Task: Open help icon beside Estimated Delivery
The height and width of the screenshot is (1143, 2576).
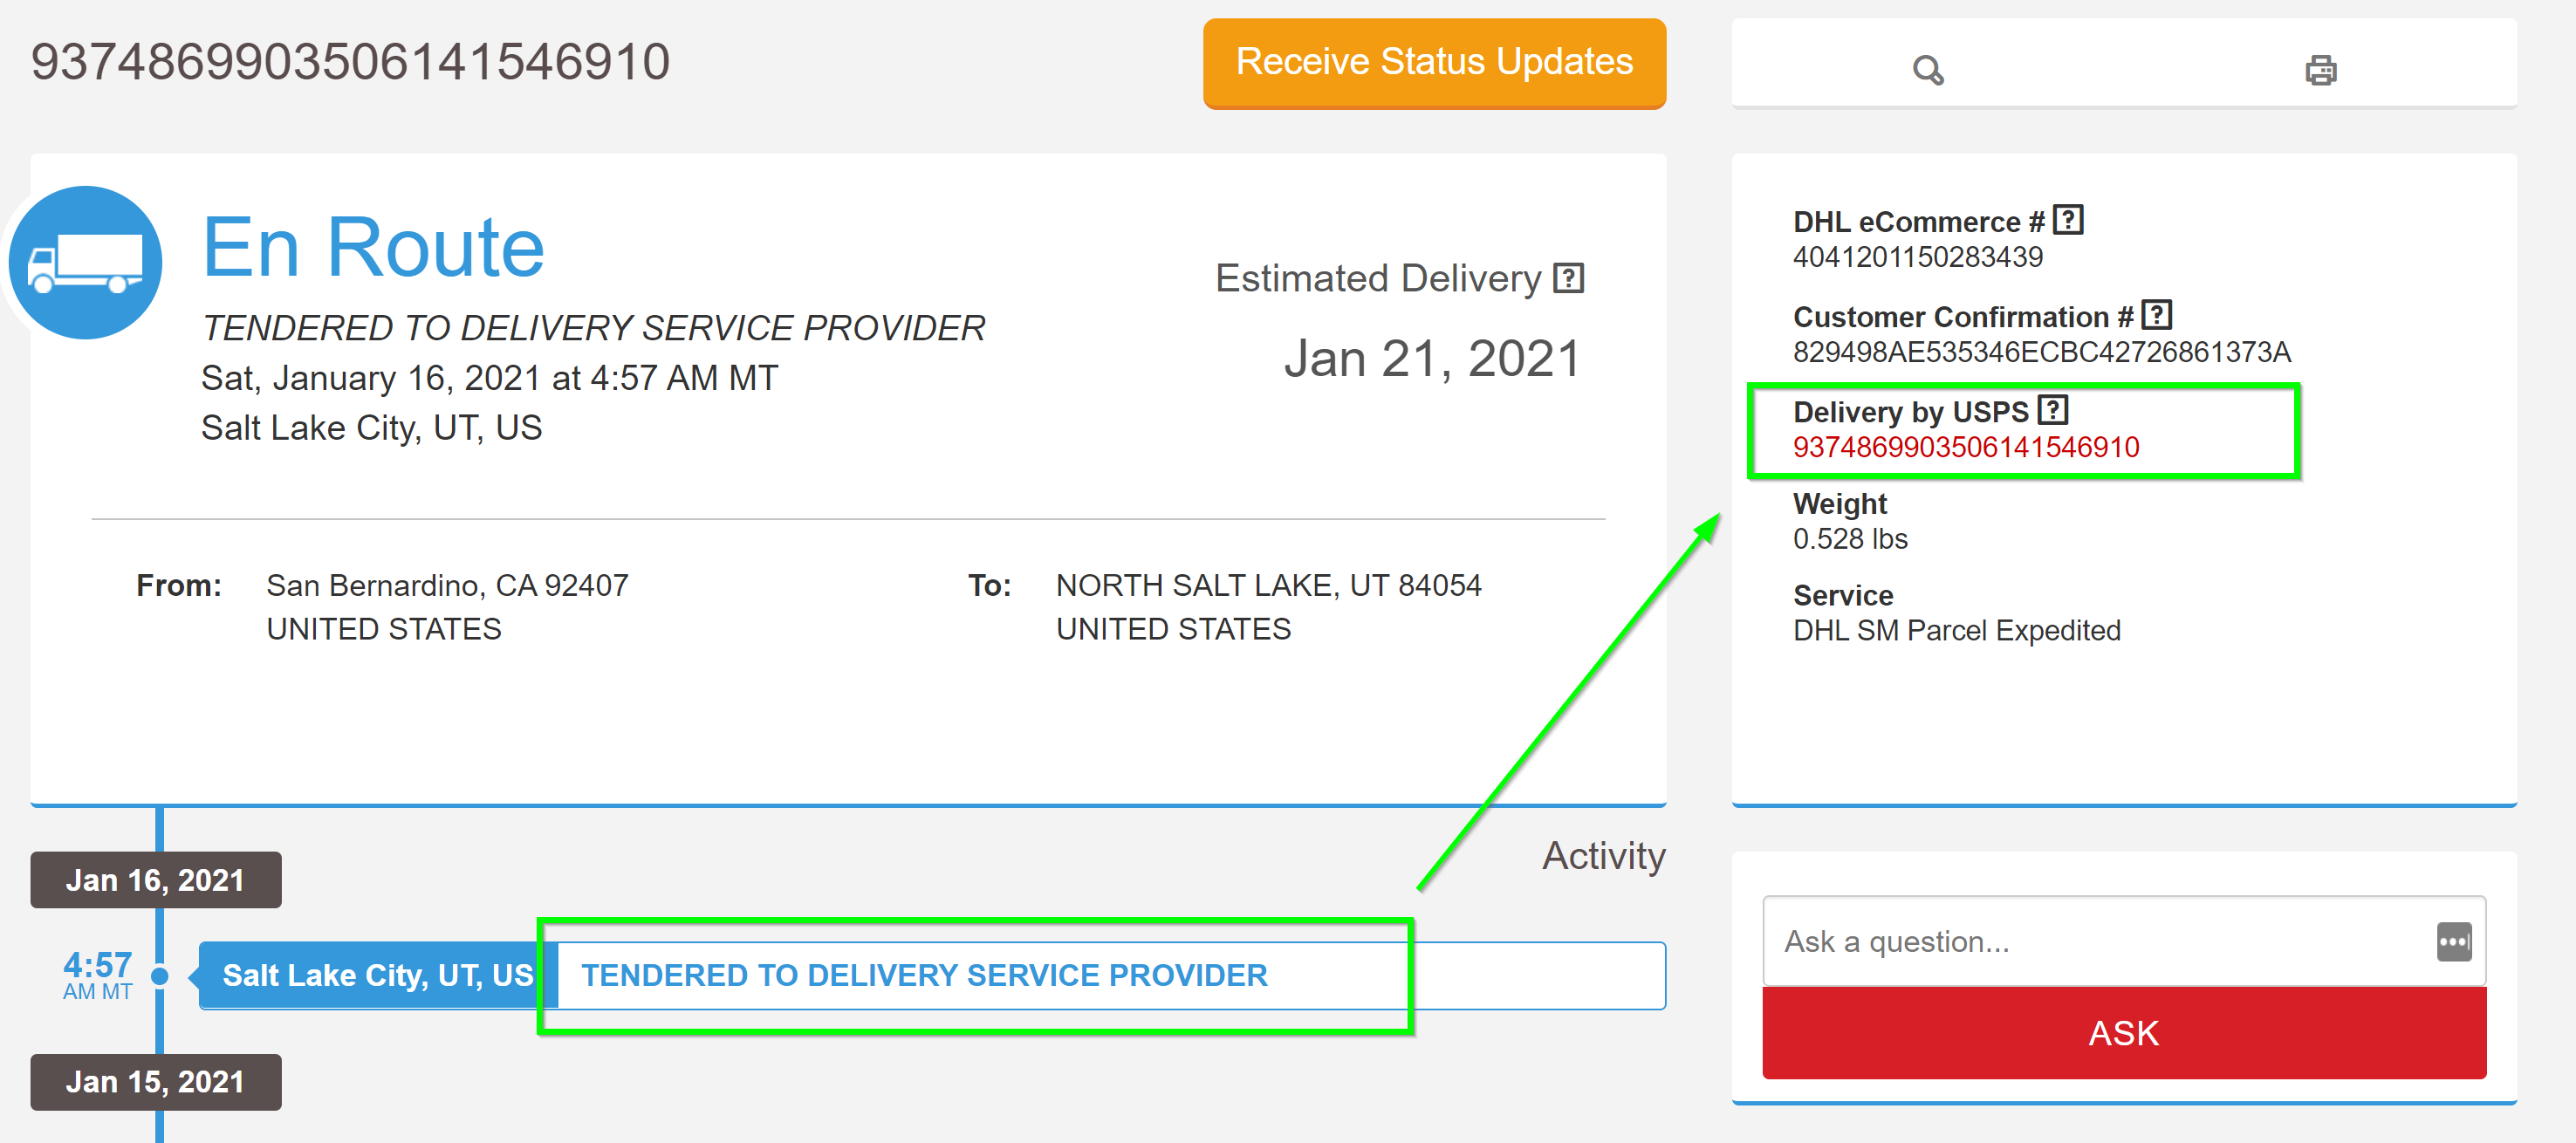Action: 1568,278
